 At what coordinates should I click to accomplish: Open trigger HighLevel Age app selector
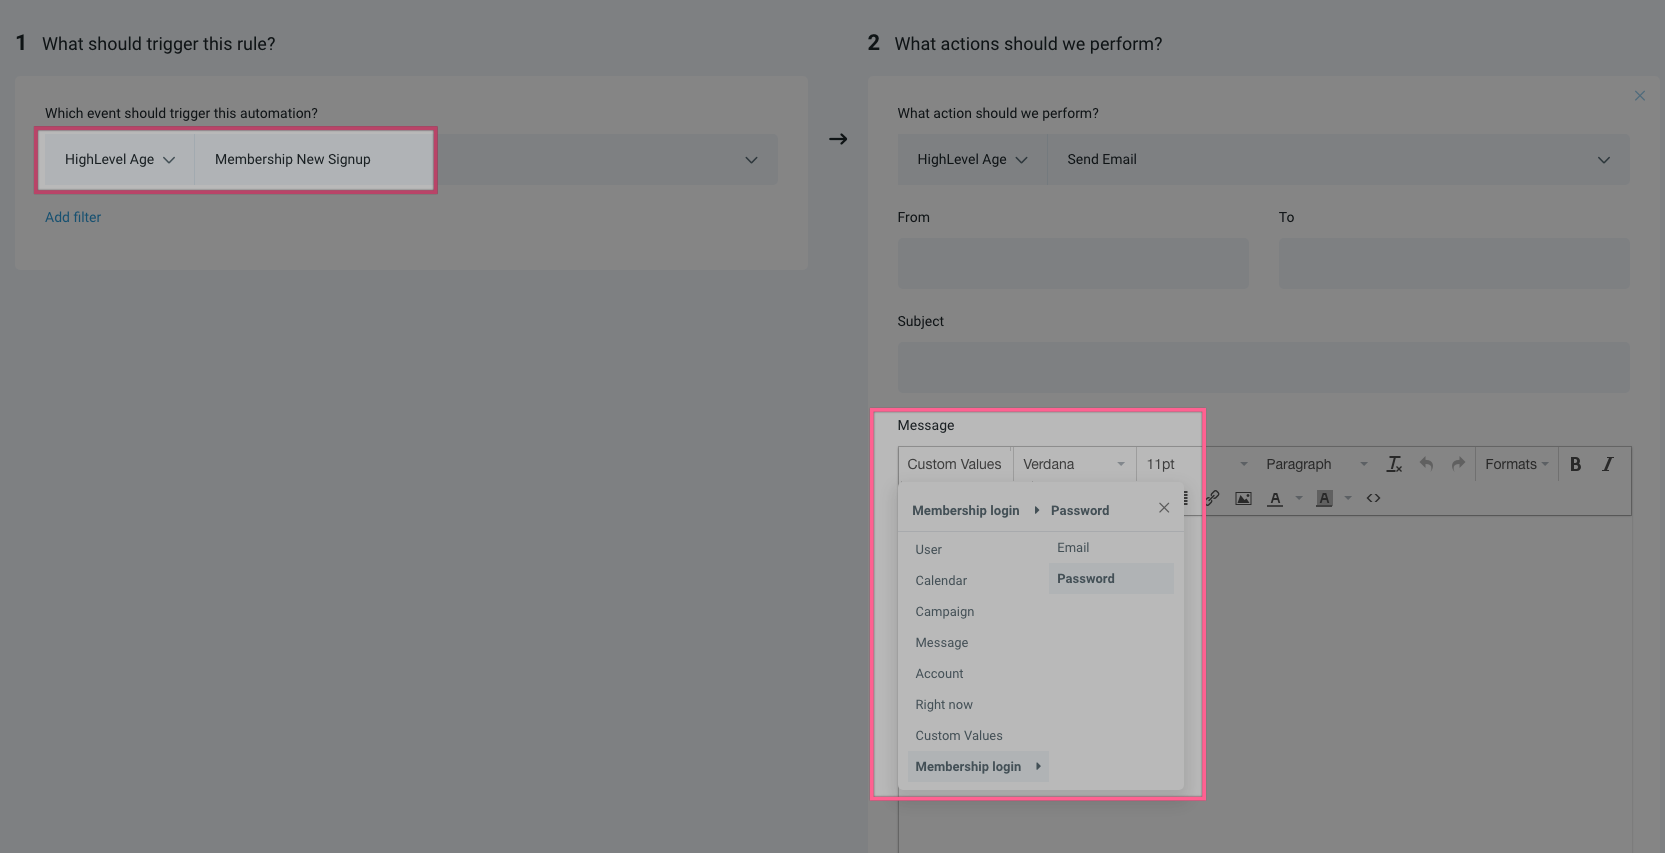pos(119,160)
